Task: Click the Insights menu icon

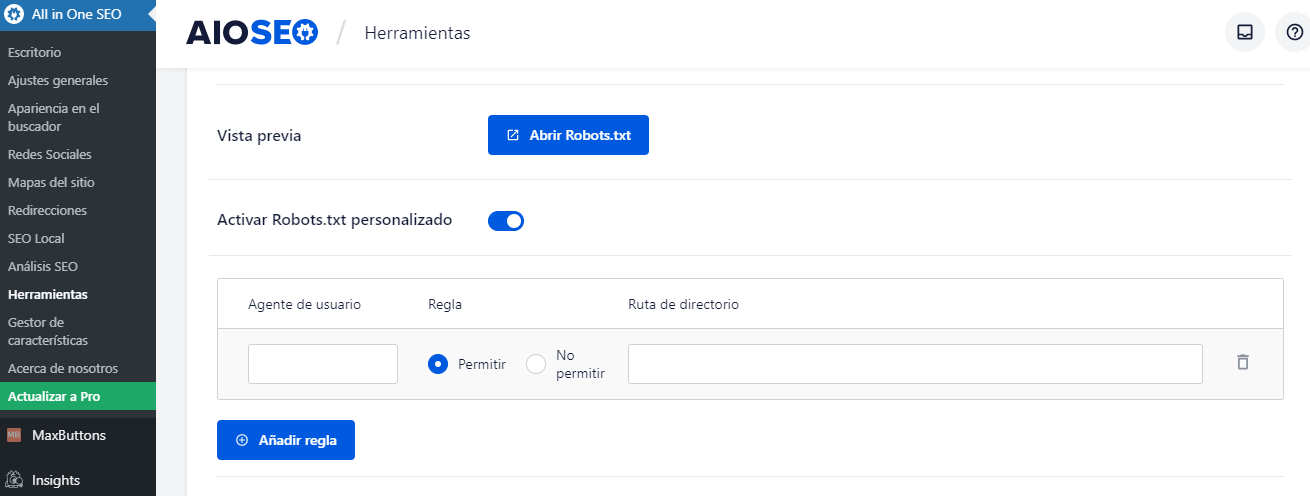Action: click(14, 480)
